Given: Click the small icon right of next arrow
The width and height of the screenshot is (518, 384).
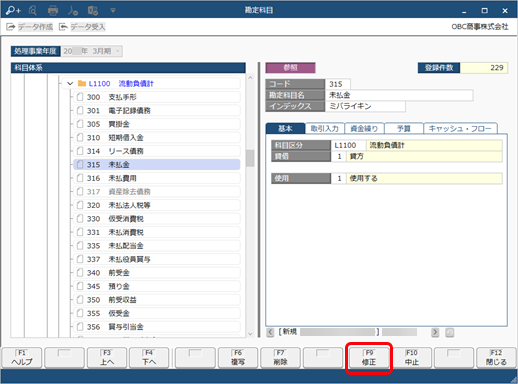Looking at the screenshot, I should pyautogui.click(x=450, y=332).
